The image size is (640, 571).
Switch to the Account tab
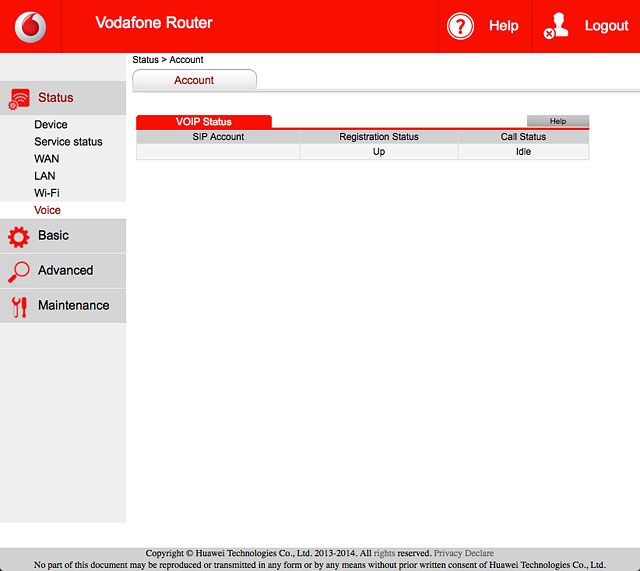194,80
